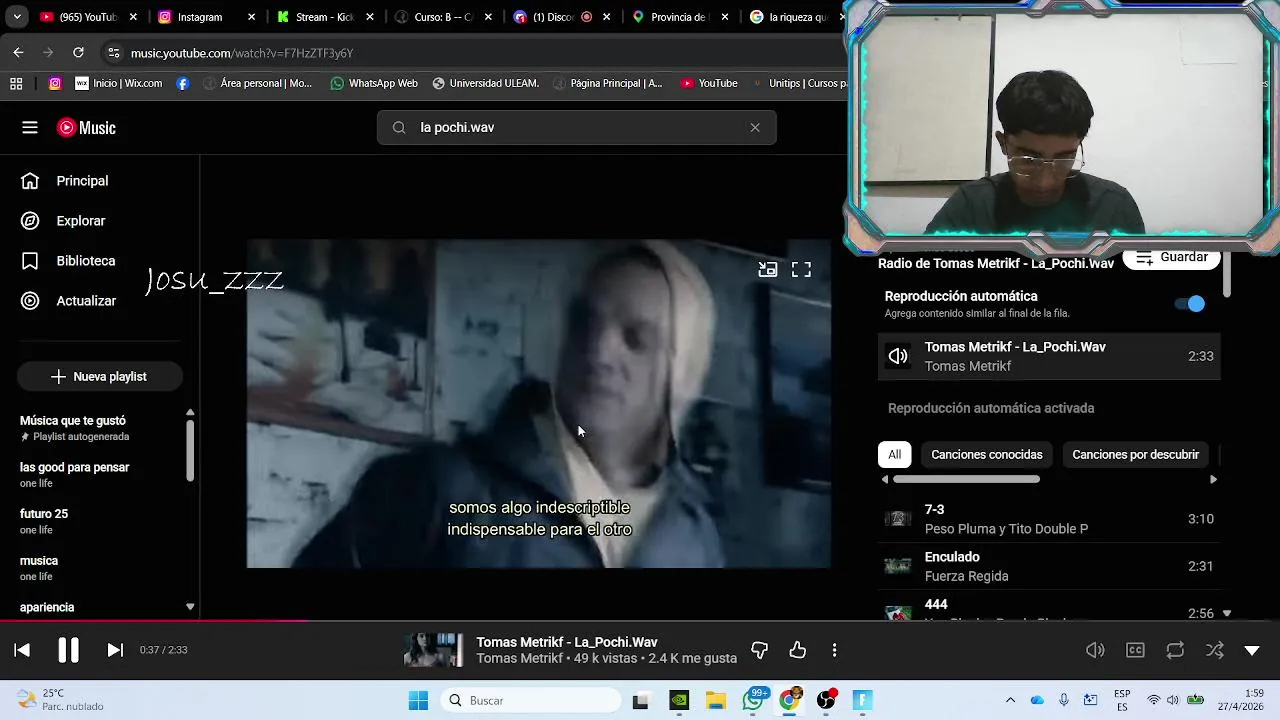Play Enculado by Fuerza Regida

click(1049, 566)
